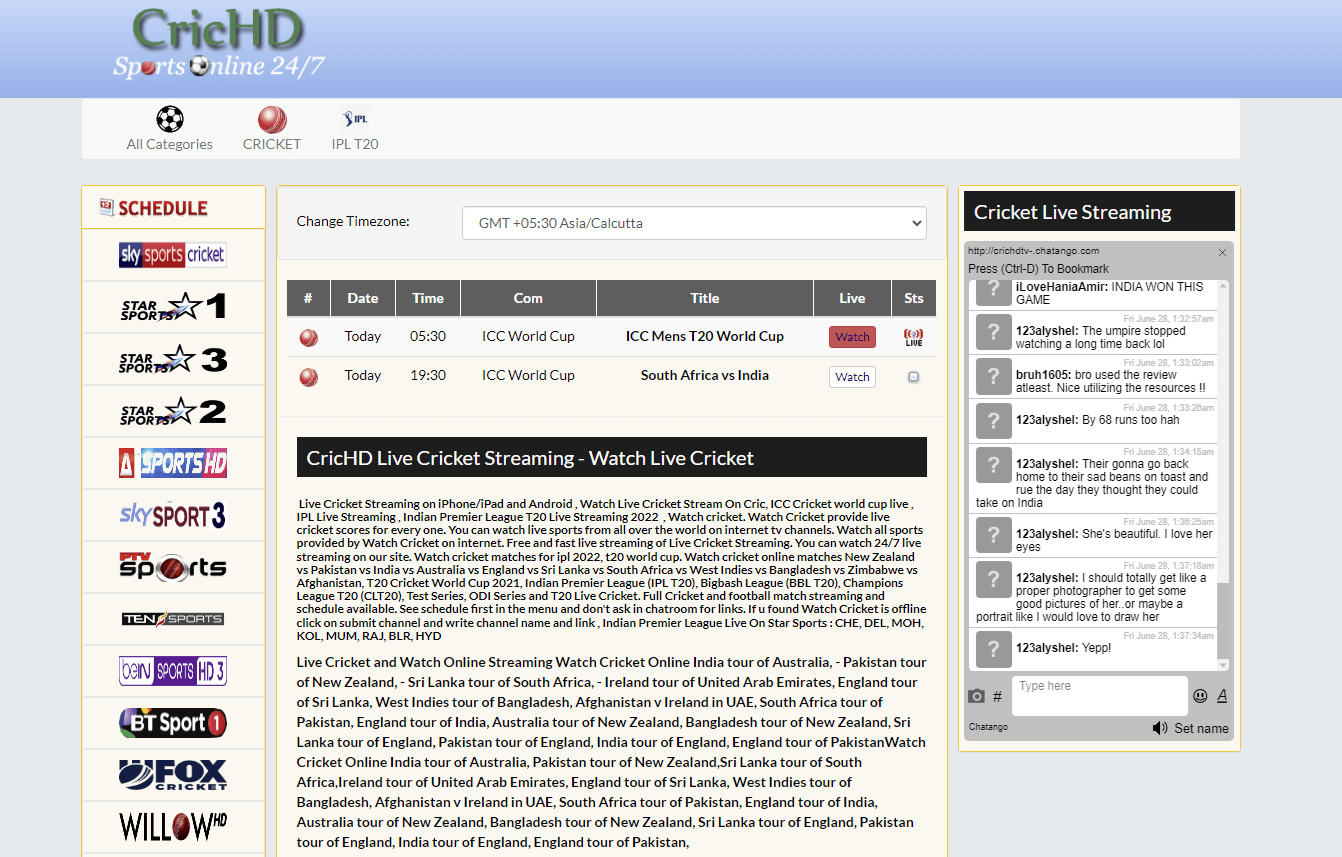The image size is (1342, 857).
Task: Open the Star Sports 2 channel
Action: 172,411
